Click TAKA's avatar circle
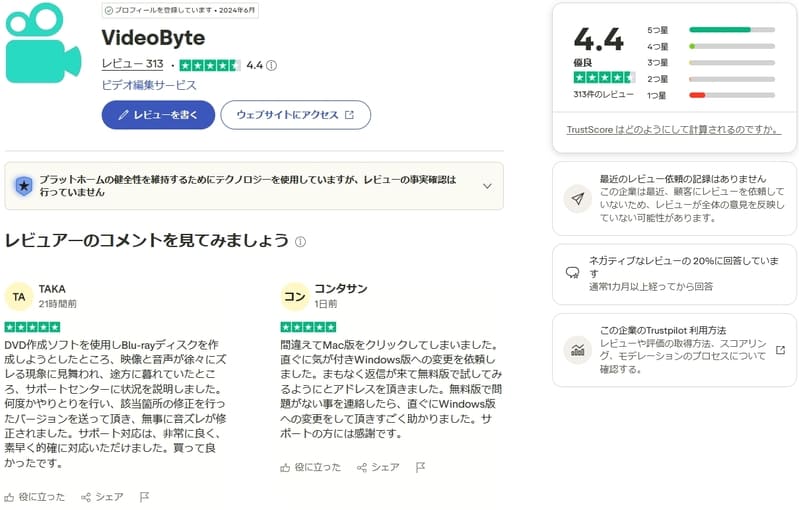Image resolution: width=799 pixels, height=510 pixels. point(19,297)
